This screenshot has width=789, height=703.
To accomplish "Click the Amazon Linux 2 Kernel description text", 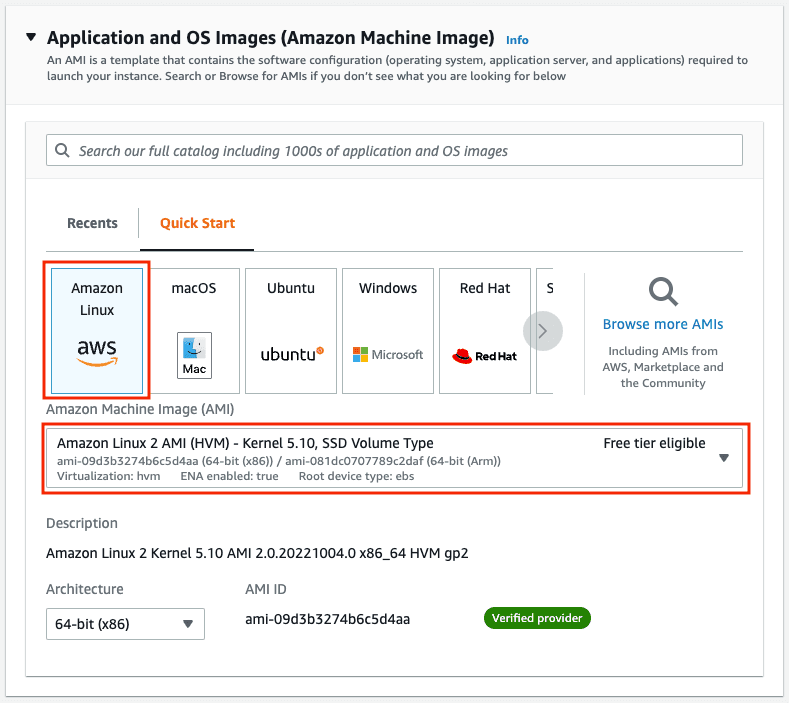I will click(257, 553).
